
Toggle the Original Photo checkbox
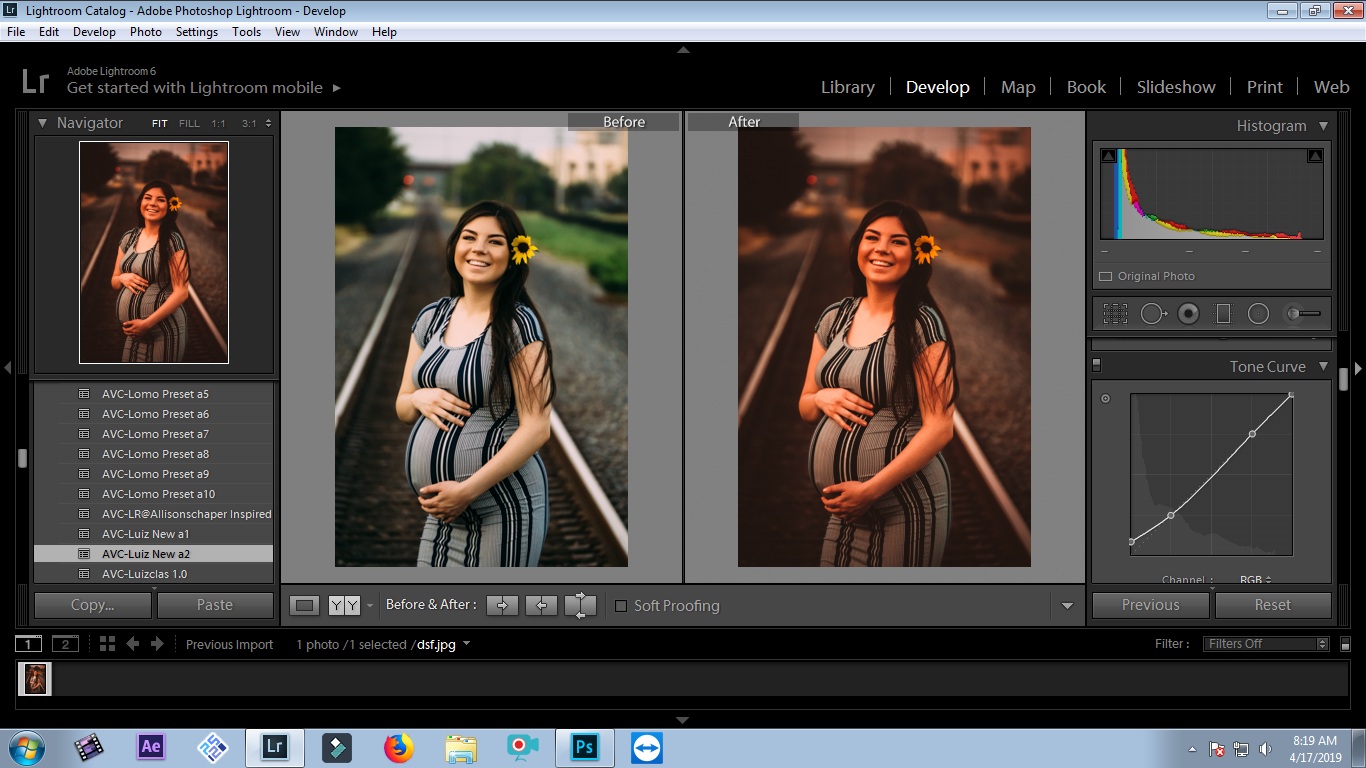1106,276
